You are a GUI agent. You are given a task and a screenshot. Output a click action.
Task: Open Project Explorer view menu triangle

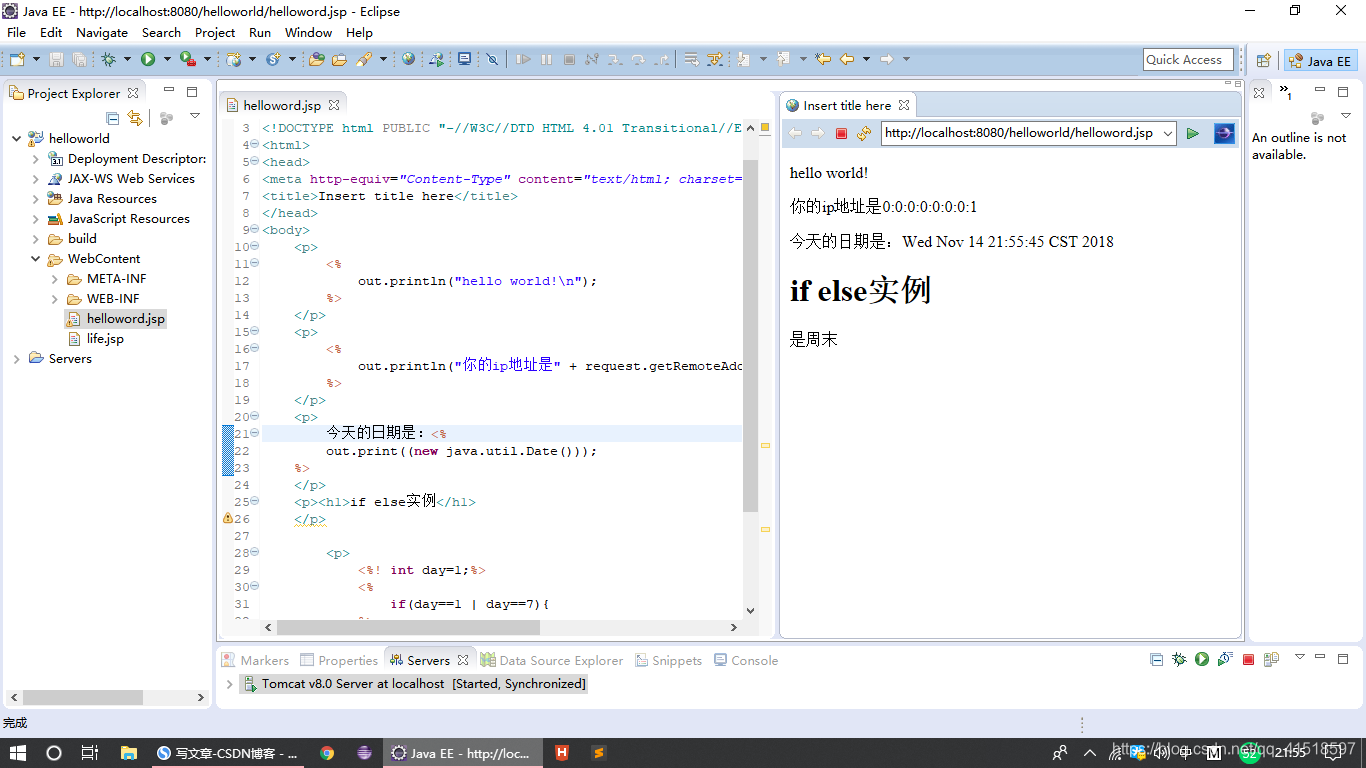[196, 117]
